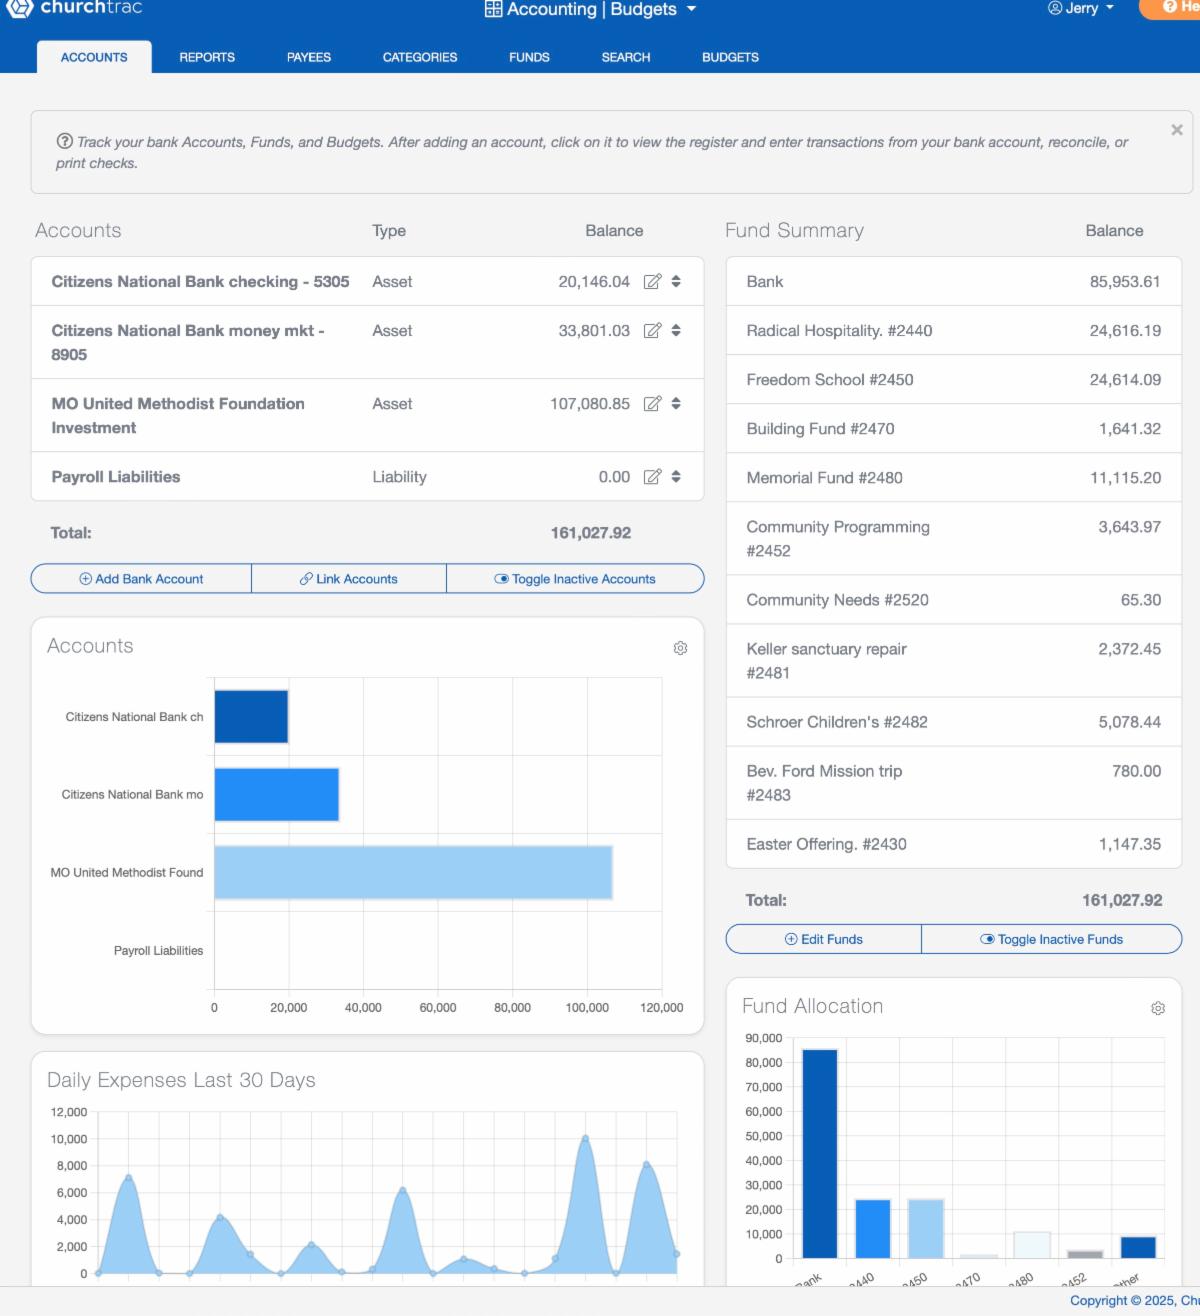The image size is (1200, 1316).
Task: Click sort arrows on Payroll Liabilities row
Action: 676,477
